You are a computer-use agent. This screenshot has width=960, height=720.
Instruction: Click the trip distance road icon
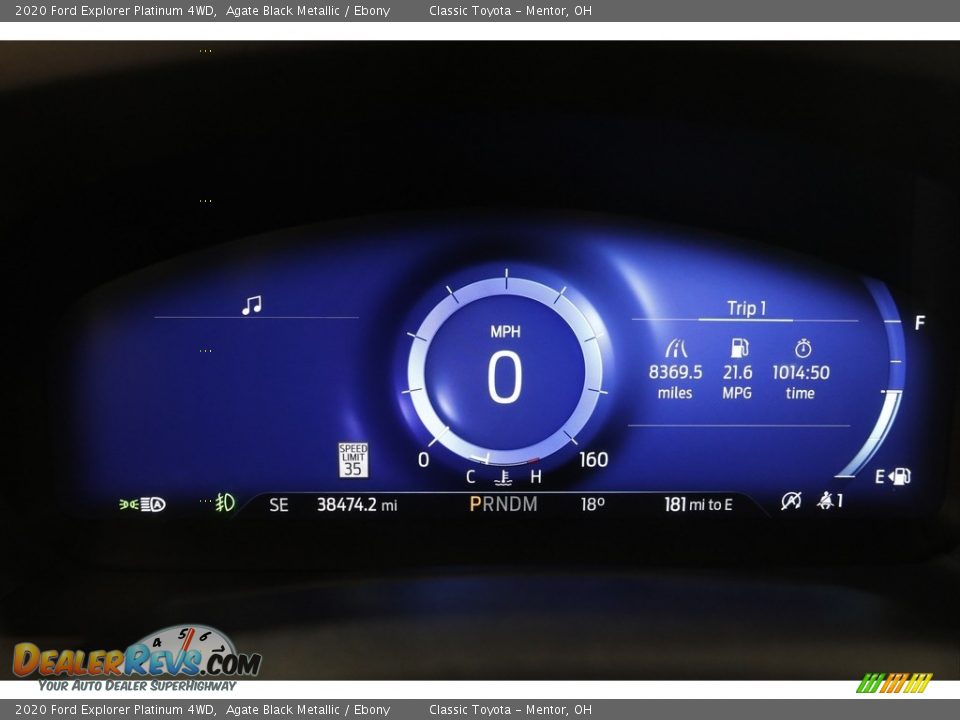(x=676, y=348)
